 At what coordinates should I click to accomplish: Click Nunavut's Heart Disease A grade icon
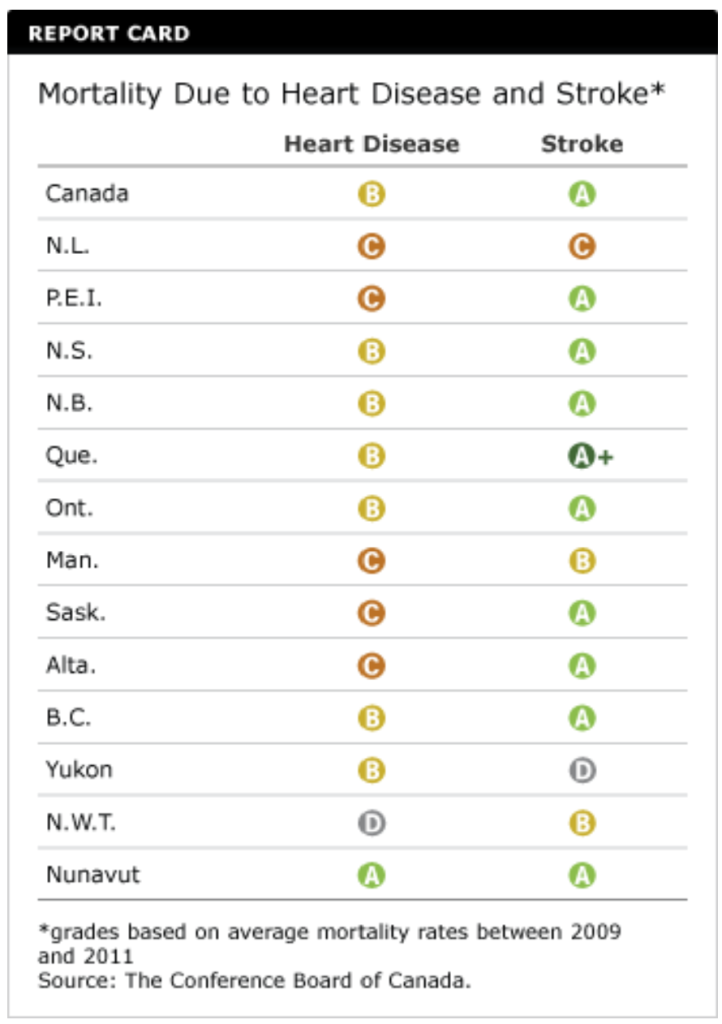[371, 876]
